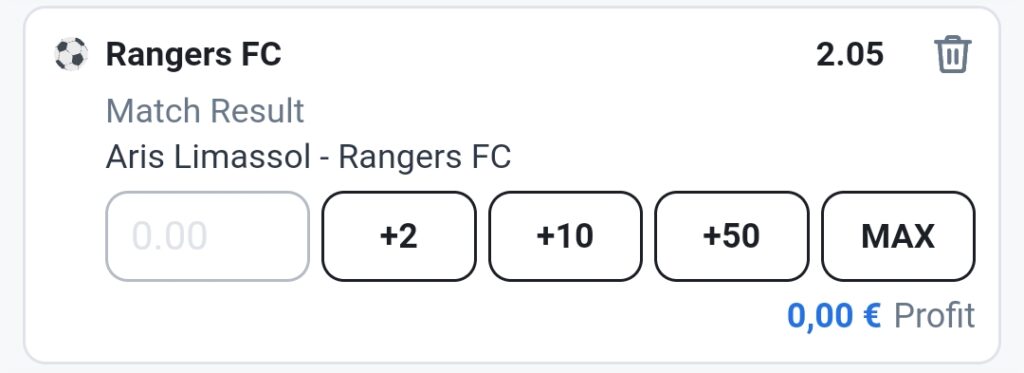
Task: Add 10 to the stake amount
Action: pos(566,236)
